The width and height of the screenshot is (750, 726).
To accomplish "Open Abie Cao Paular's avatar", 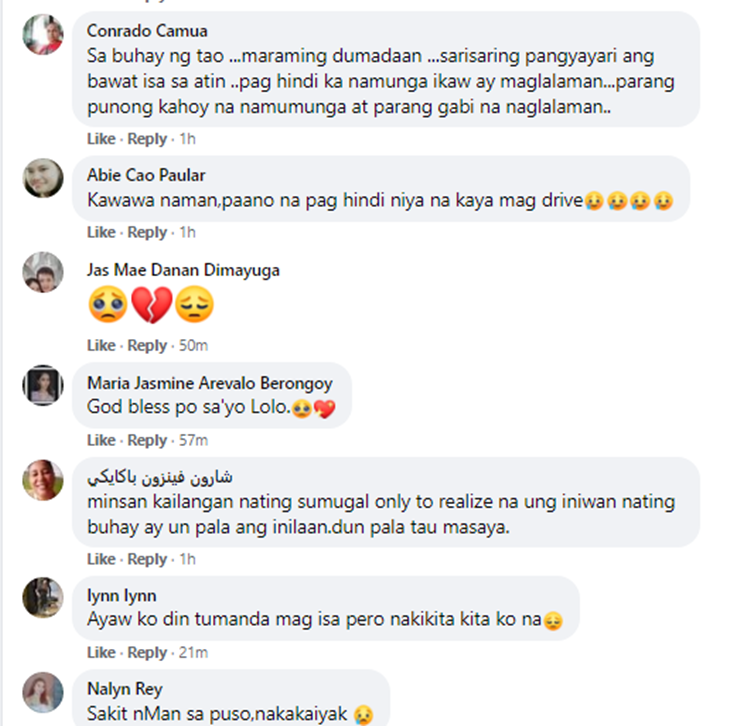I will point(43,178).
